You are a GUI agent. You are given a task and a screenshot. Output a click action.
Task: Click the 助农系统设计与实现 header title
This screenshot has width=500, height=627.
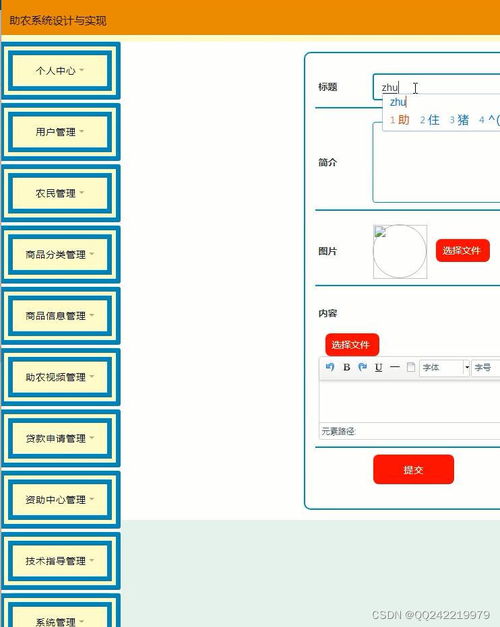click(58, 20)
